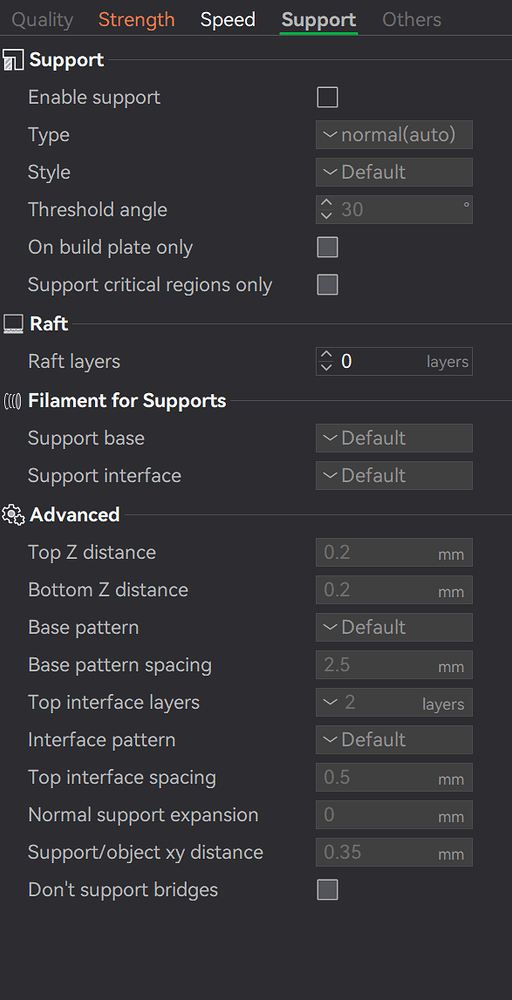
Task: Click the Base pattern spacing field
Action: 394,665
